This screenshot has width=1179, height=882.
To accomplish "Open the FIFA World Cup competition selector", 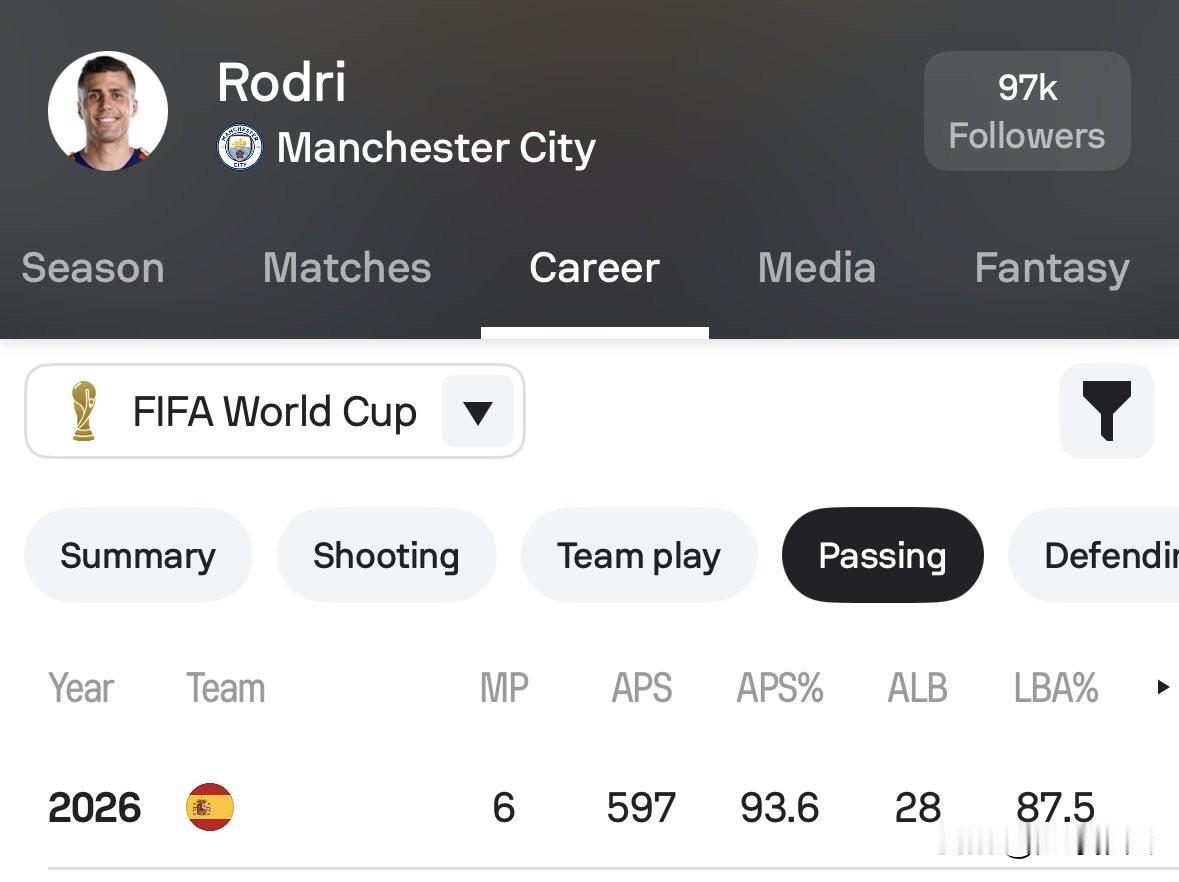I will 274,411.
